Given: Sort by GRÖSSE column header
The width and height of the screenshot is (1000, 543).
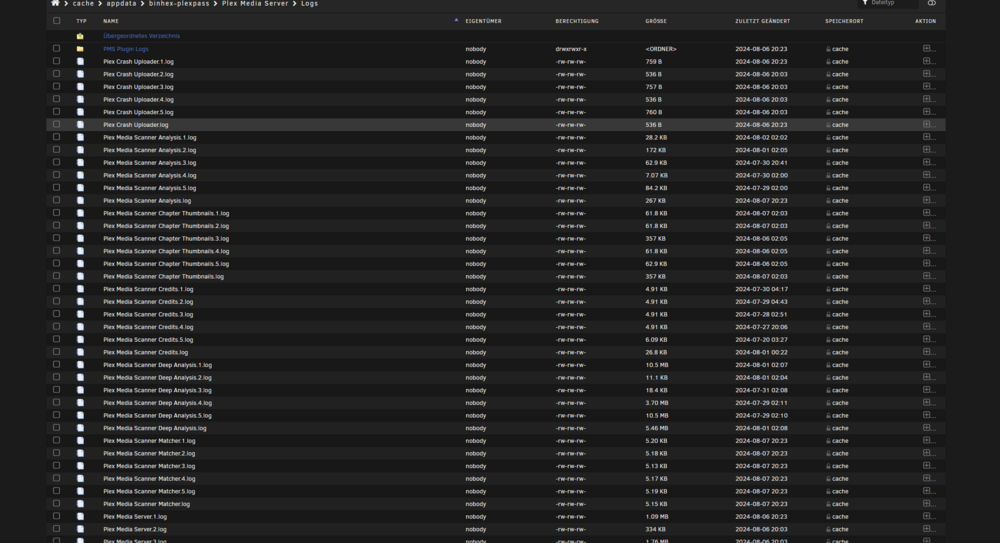Looking at the screenshot, I should point(656,21).
